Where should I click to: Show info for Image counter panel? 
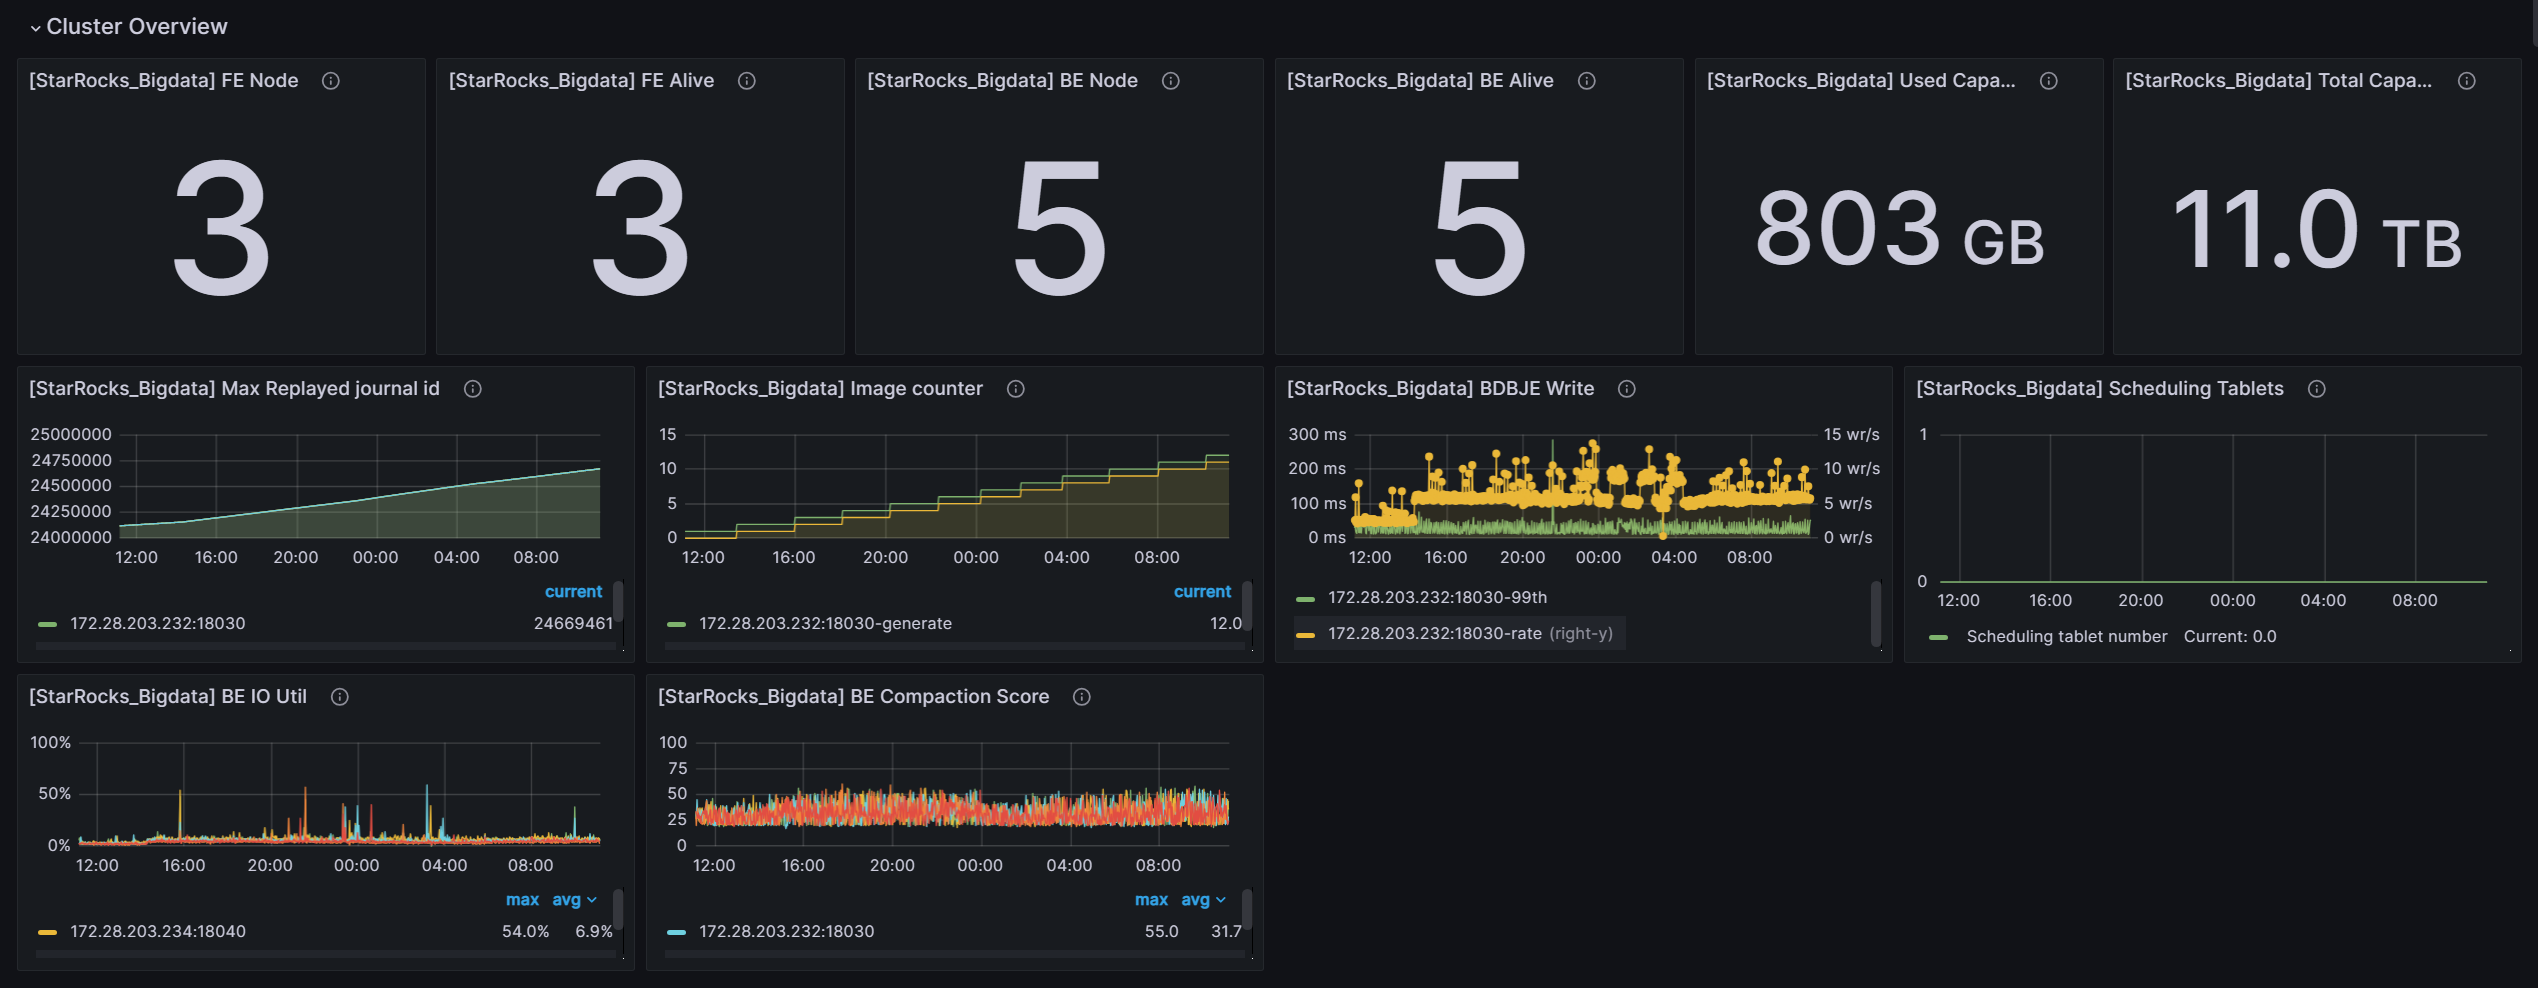tap(1016, 389)
